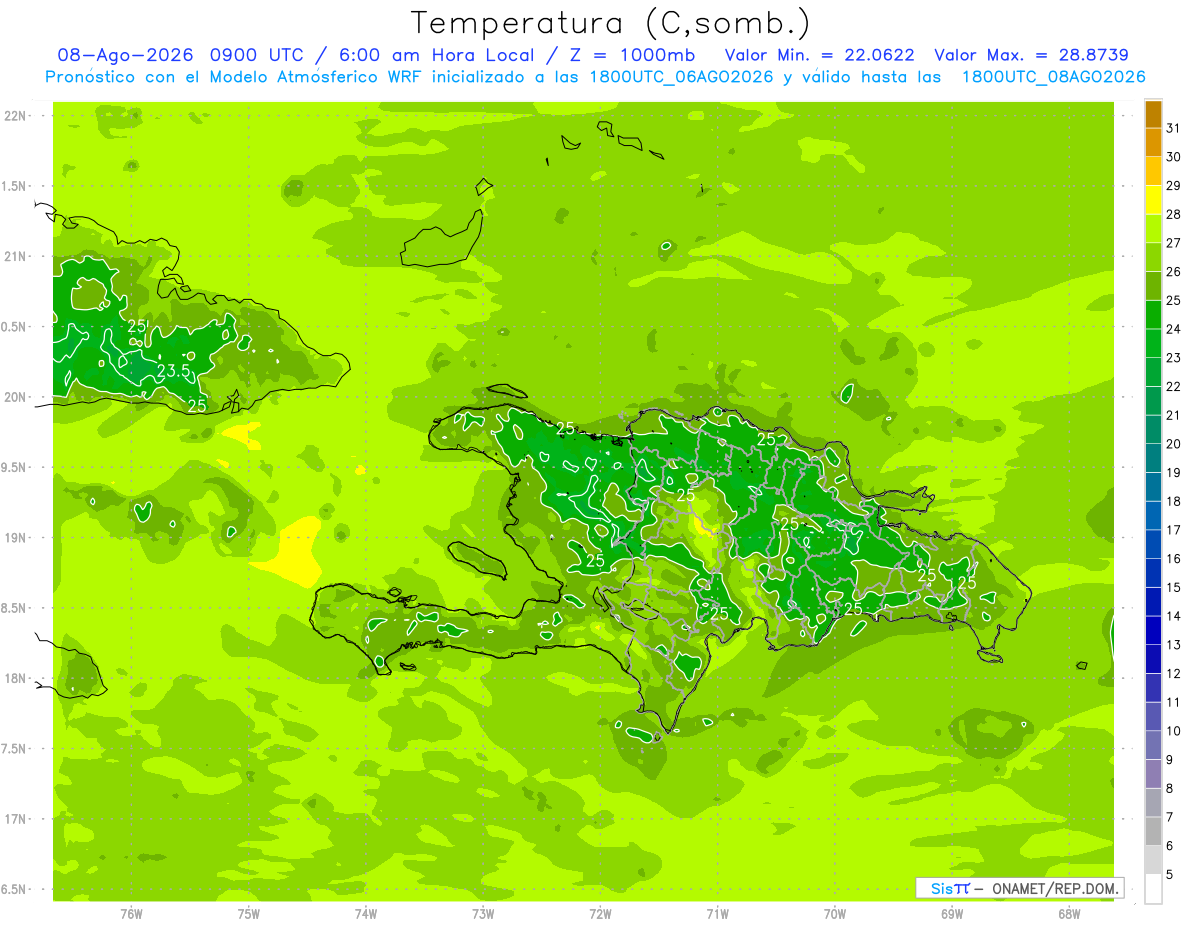The image size is (1200, 927).
Task: Click the "73W" longitude label
Action: pyautogui.click(x=483, y=912)
